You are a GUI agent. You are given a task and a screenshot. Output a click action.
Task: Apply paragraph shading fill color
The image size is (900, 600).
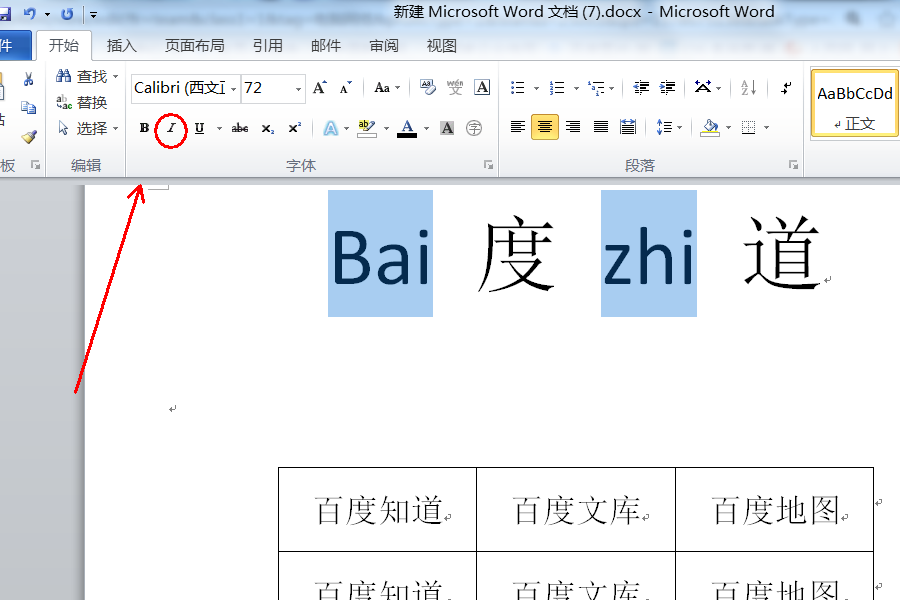point(710,127)
